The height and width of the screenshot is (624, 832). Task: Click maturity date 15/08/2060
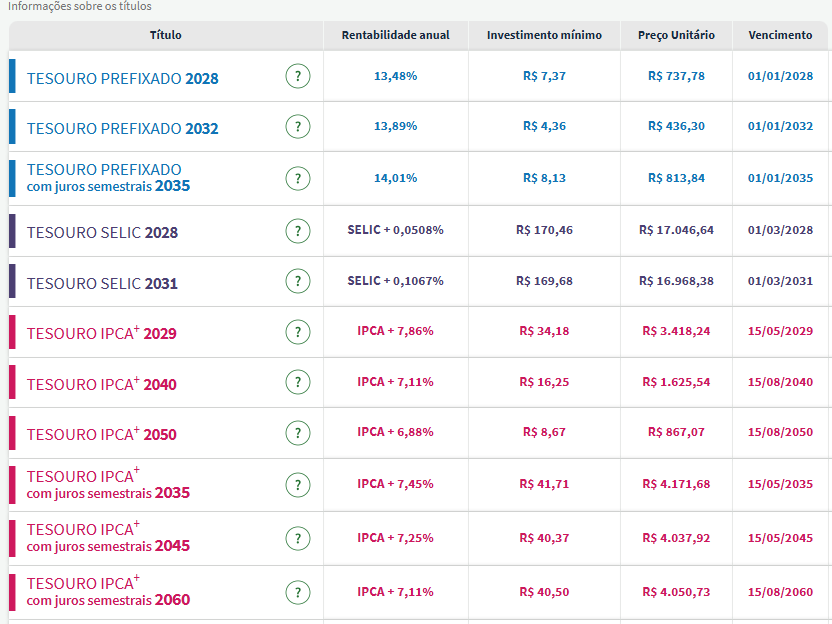click(780, 592)
